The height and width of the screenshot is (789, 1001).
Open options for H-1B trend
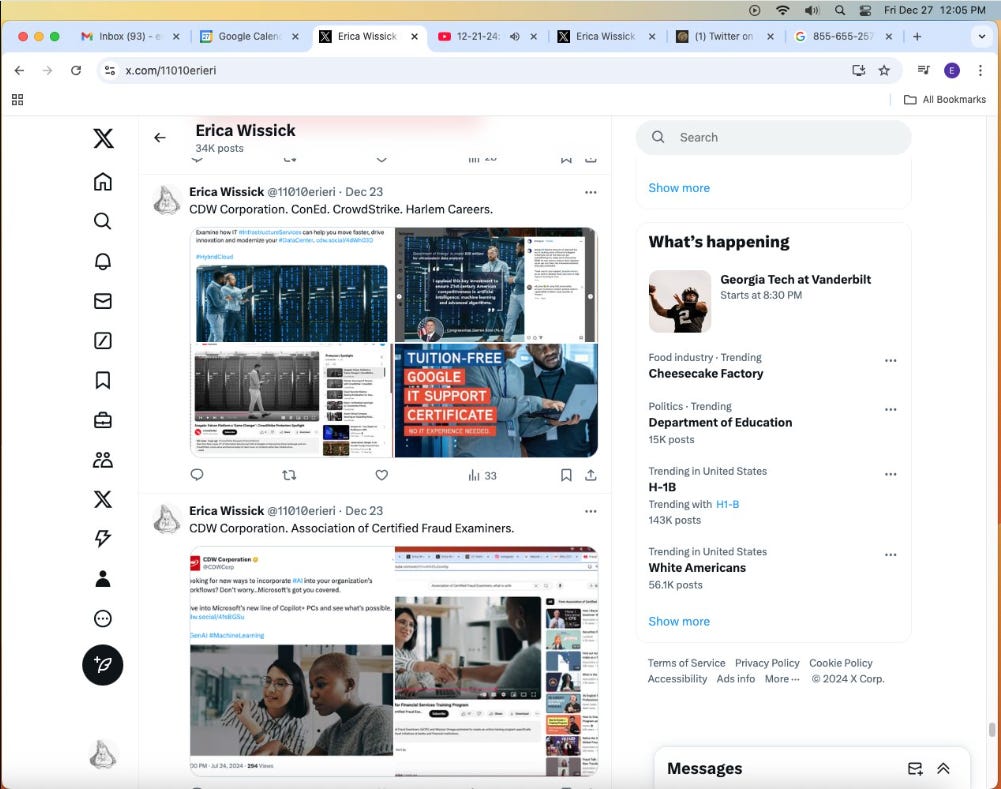(x=891, y=474)
